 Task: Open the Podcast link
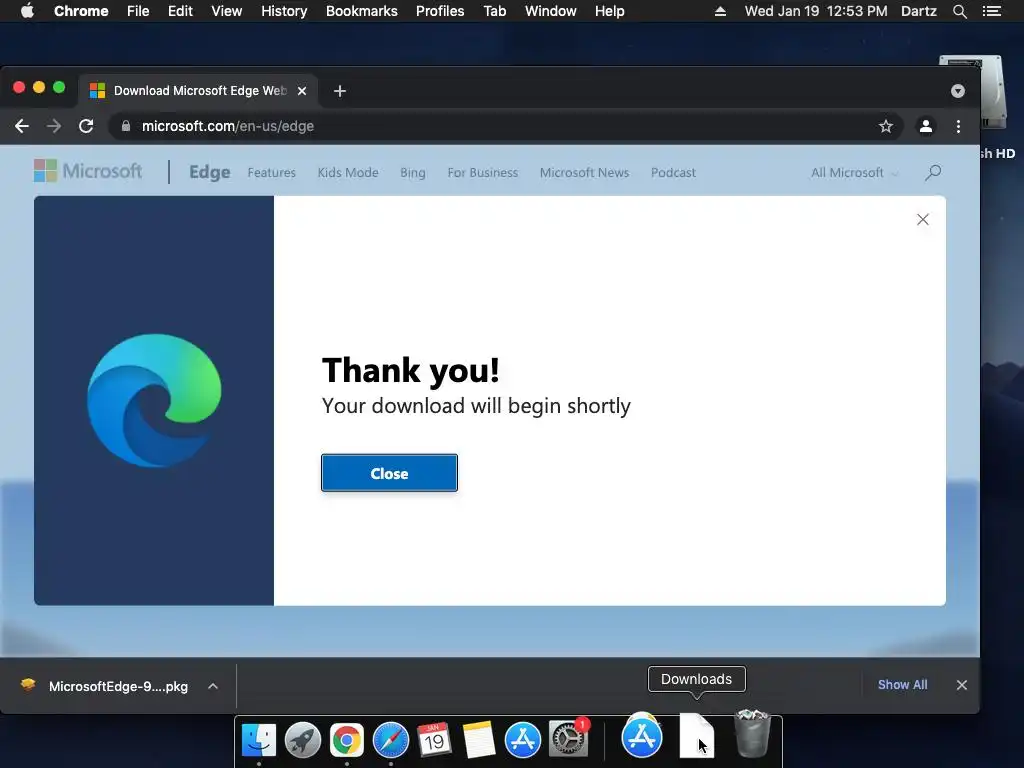(x=673, y=172)
